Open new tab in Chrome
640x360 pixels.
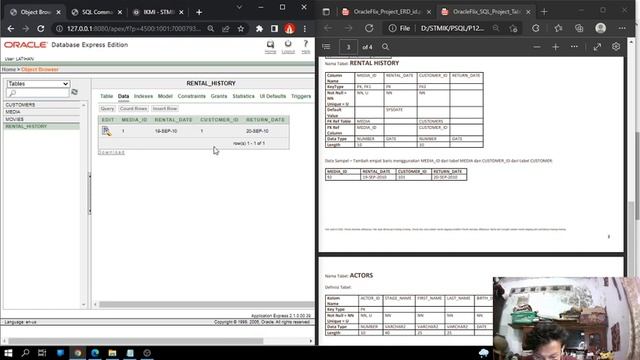point(199,12)
